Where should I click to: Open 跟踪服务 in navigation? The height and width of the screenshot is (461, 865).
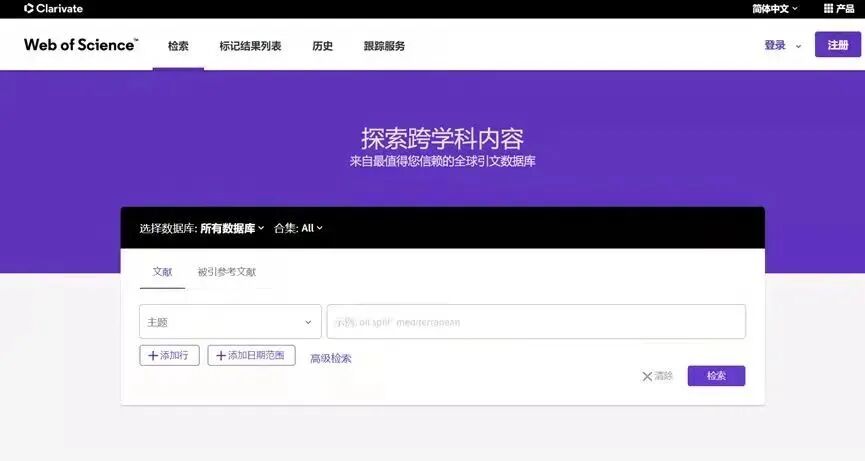384,46
